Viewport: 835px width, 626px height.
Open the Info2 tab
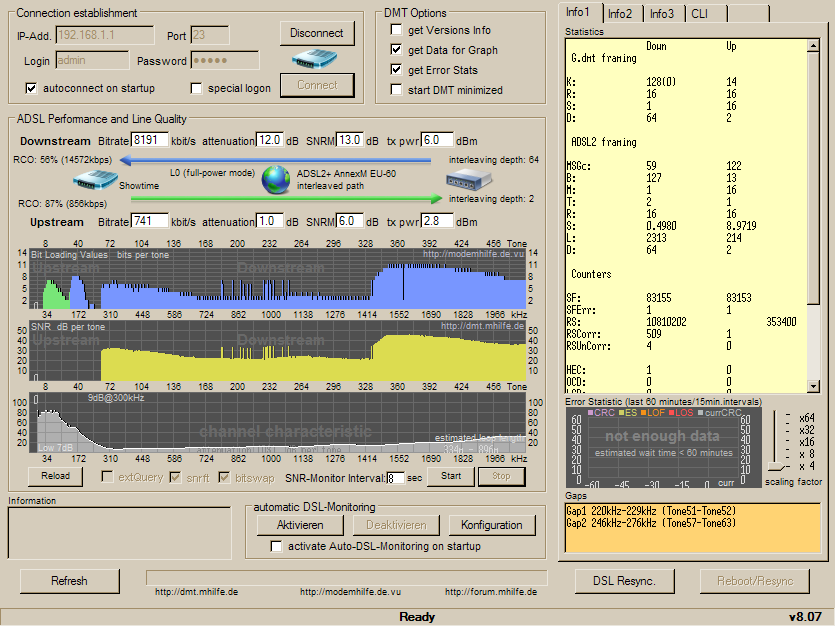tap(621, 14)
